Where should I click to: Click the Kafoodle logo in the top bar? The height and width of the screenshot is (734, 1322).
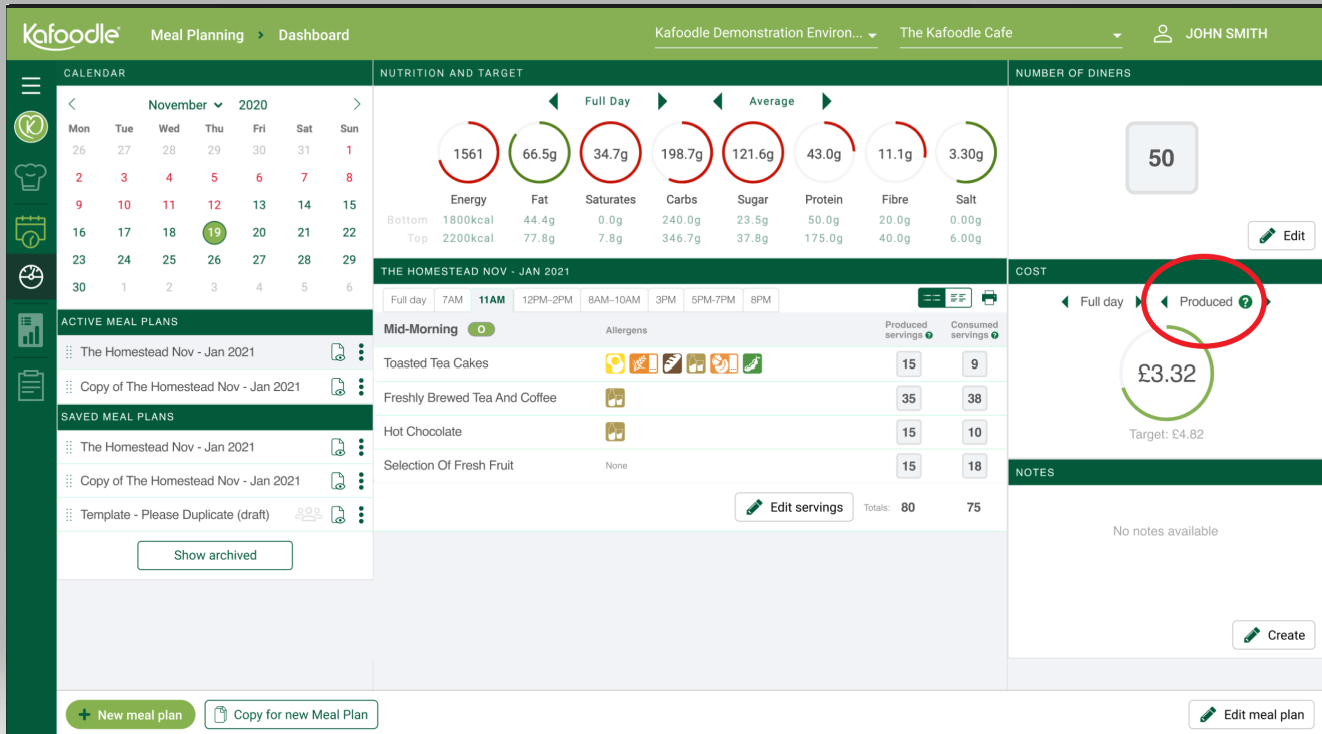point(72,34)
